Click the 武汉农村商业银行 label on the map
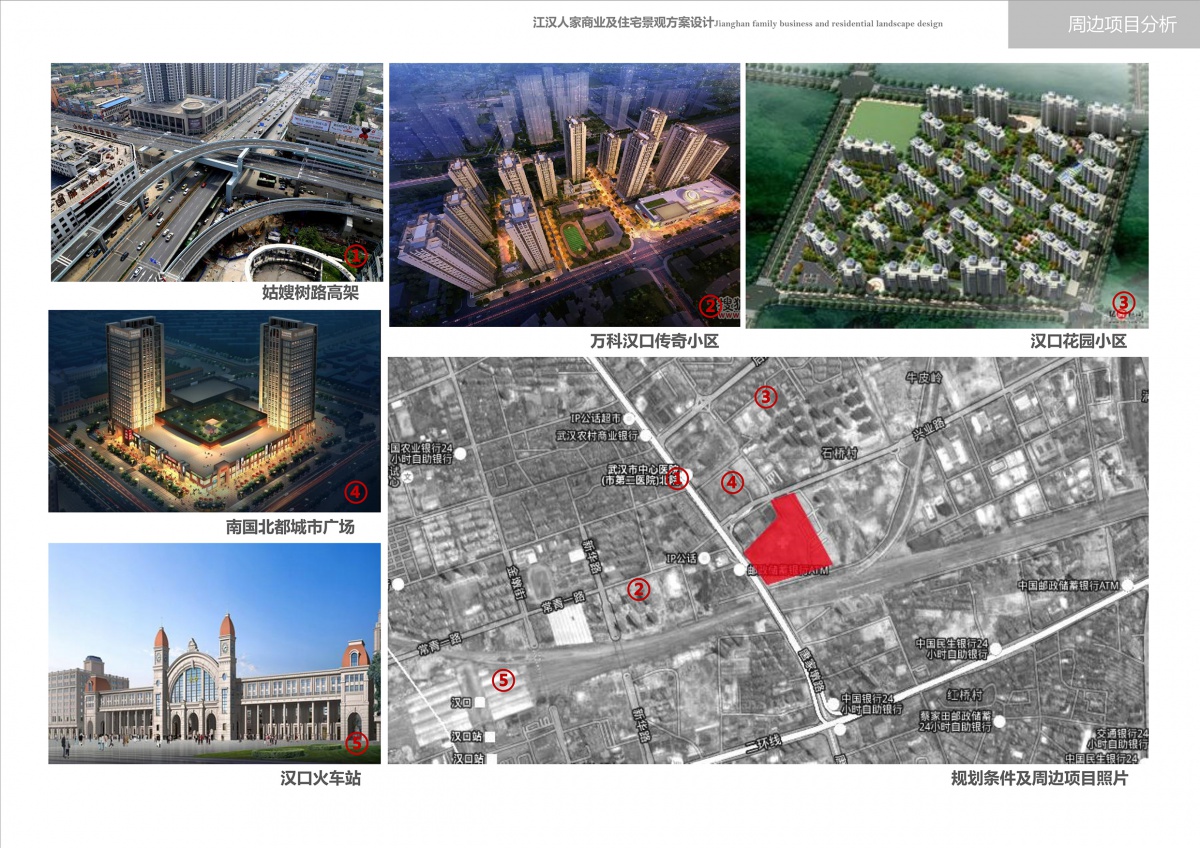1200x848 pixels. 597,436
